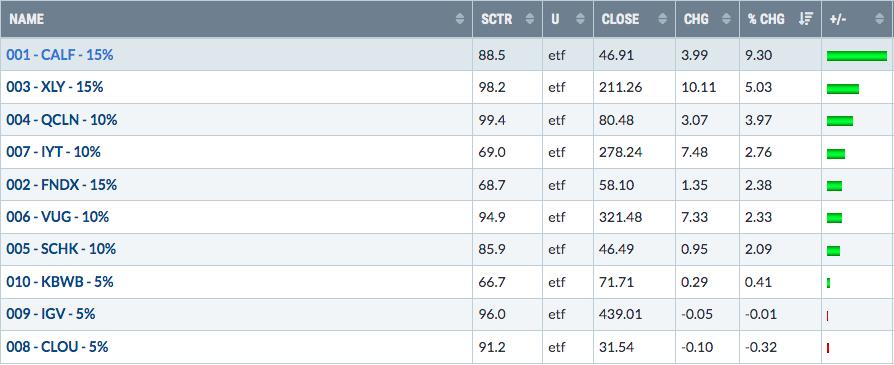Toggle the % CHG descending sort icon

[x=806, y=19]
